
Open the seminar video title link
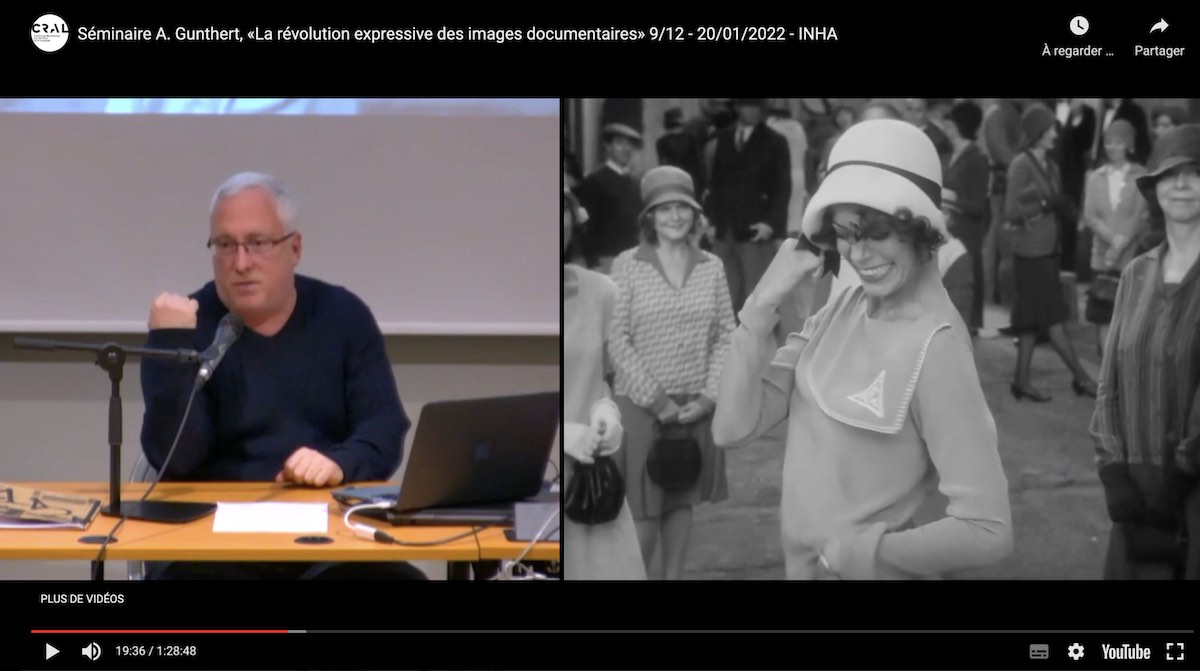(457, 34)
